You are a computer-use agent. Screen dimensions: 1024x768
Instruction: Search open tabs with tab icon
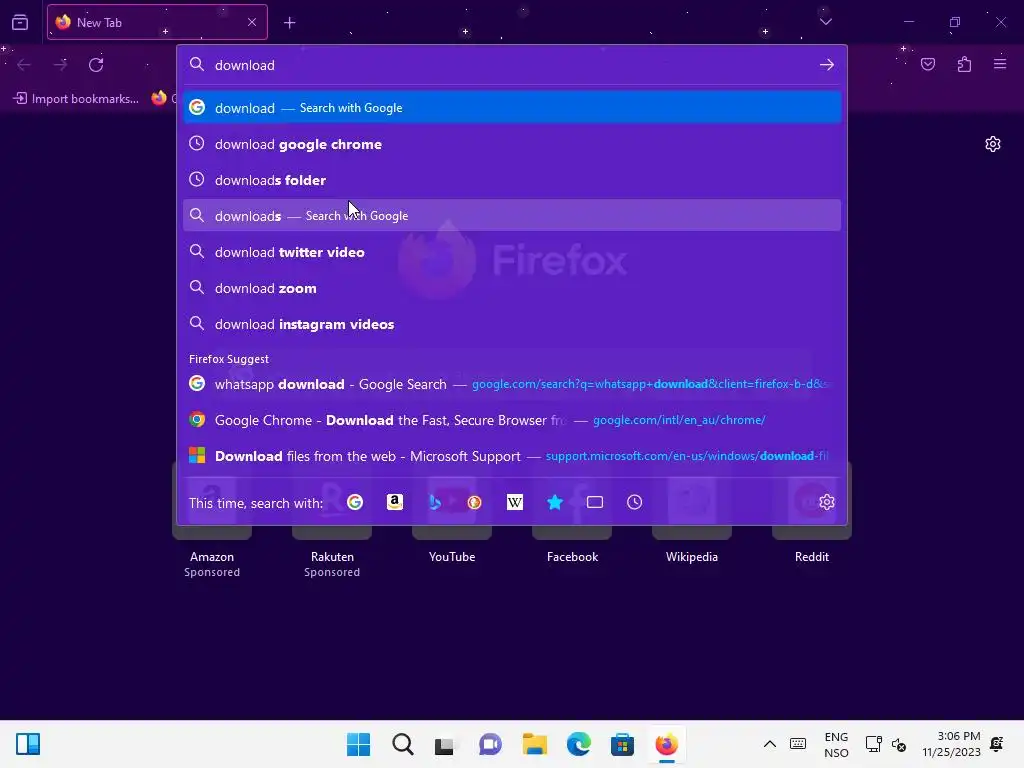tap(594, 502)
